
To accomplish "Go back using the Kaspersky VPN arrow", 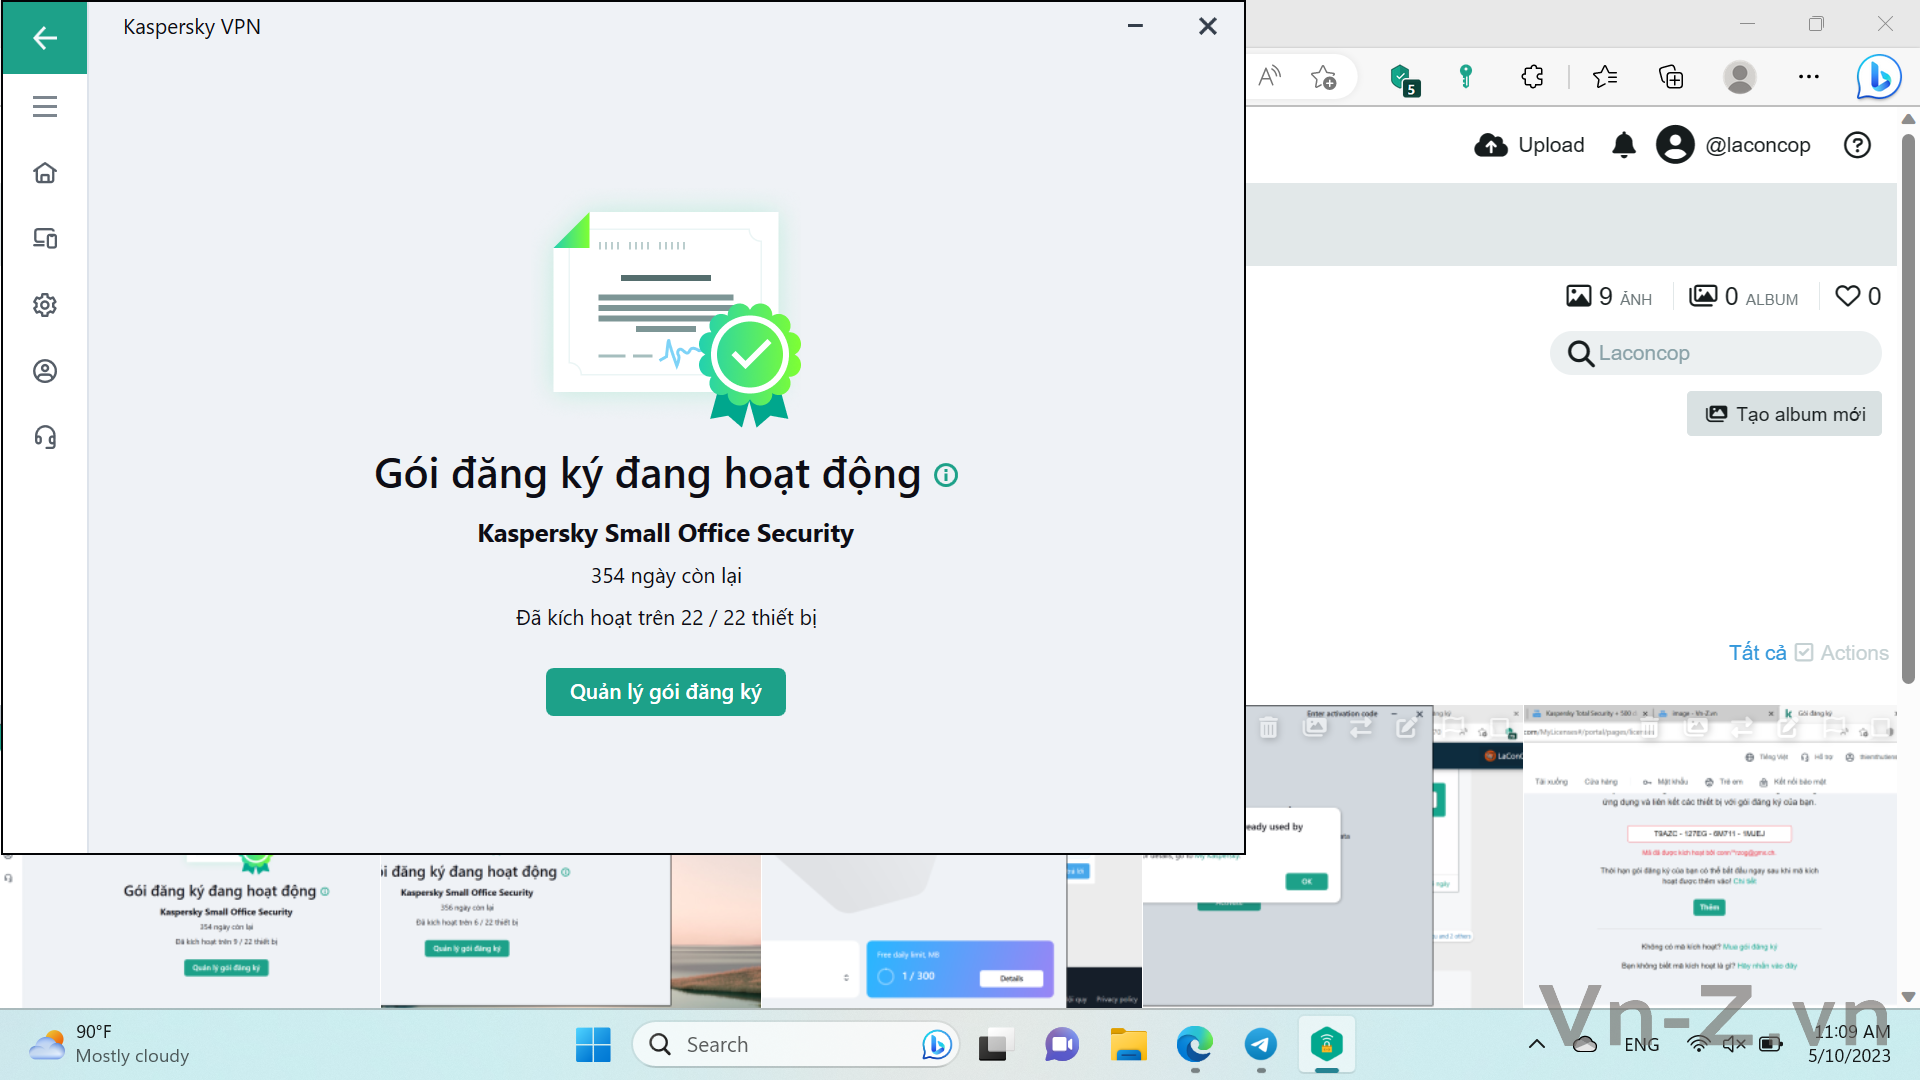I will pos(44,38).
